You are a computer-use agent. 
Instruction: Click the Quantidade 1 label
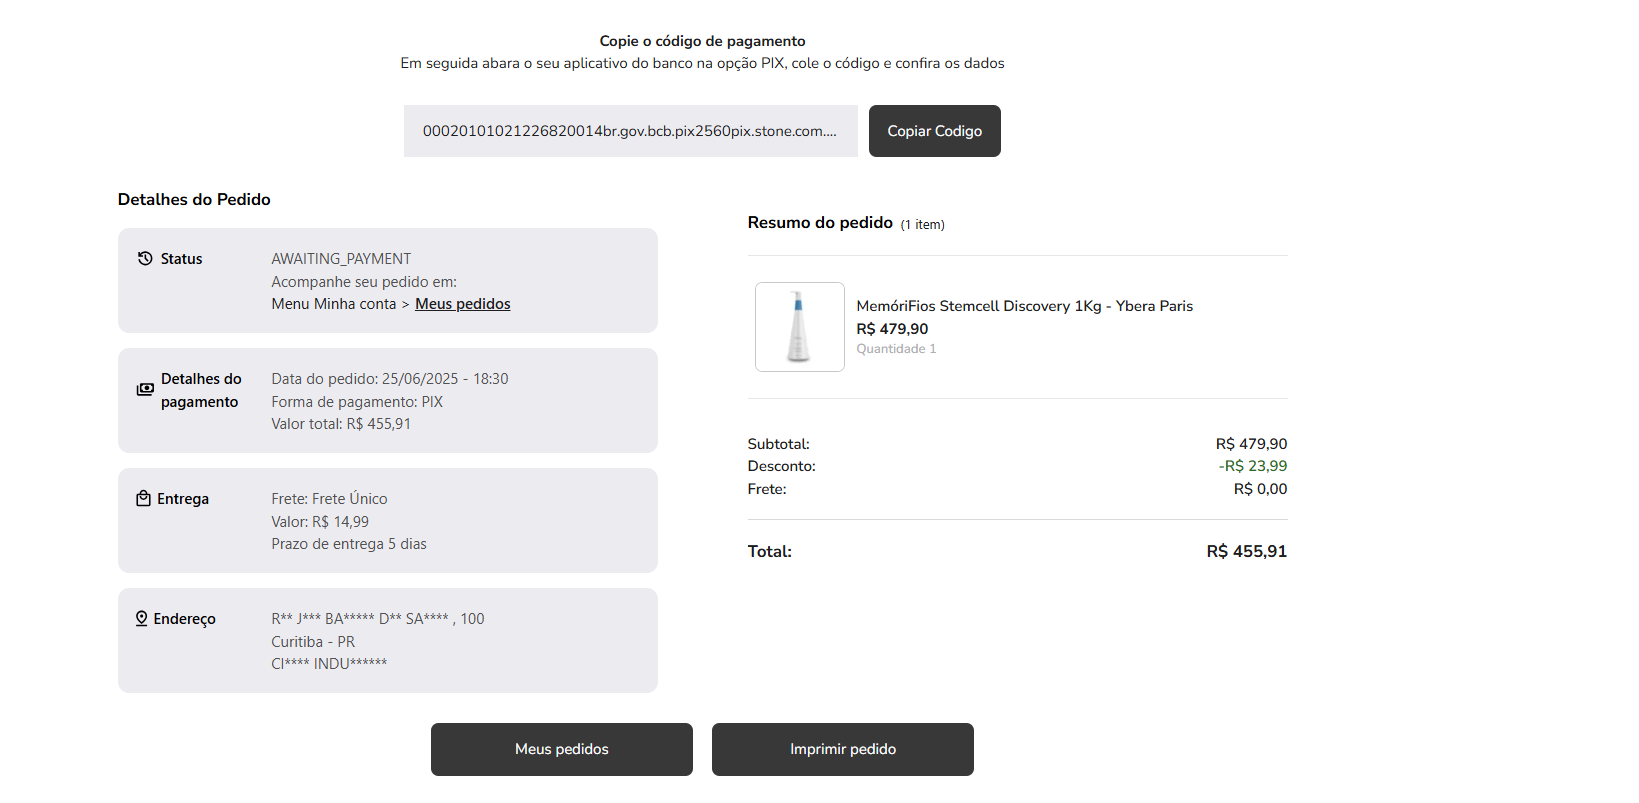click(896, 349)
